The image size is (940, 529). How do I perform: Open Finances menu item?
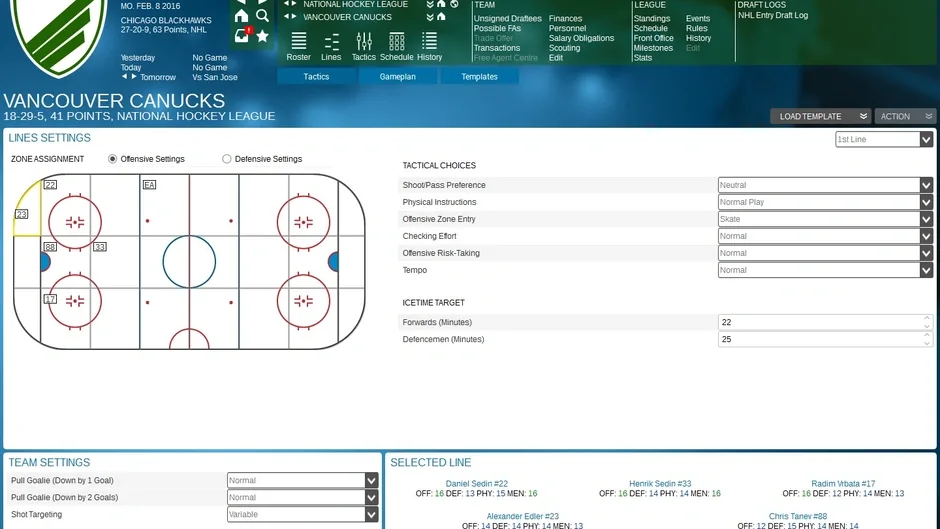(x=565, y=19)
